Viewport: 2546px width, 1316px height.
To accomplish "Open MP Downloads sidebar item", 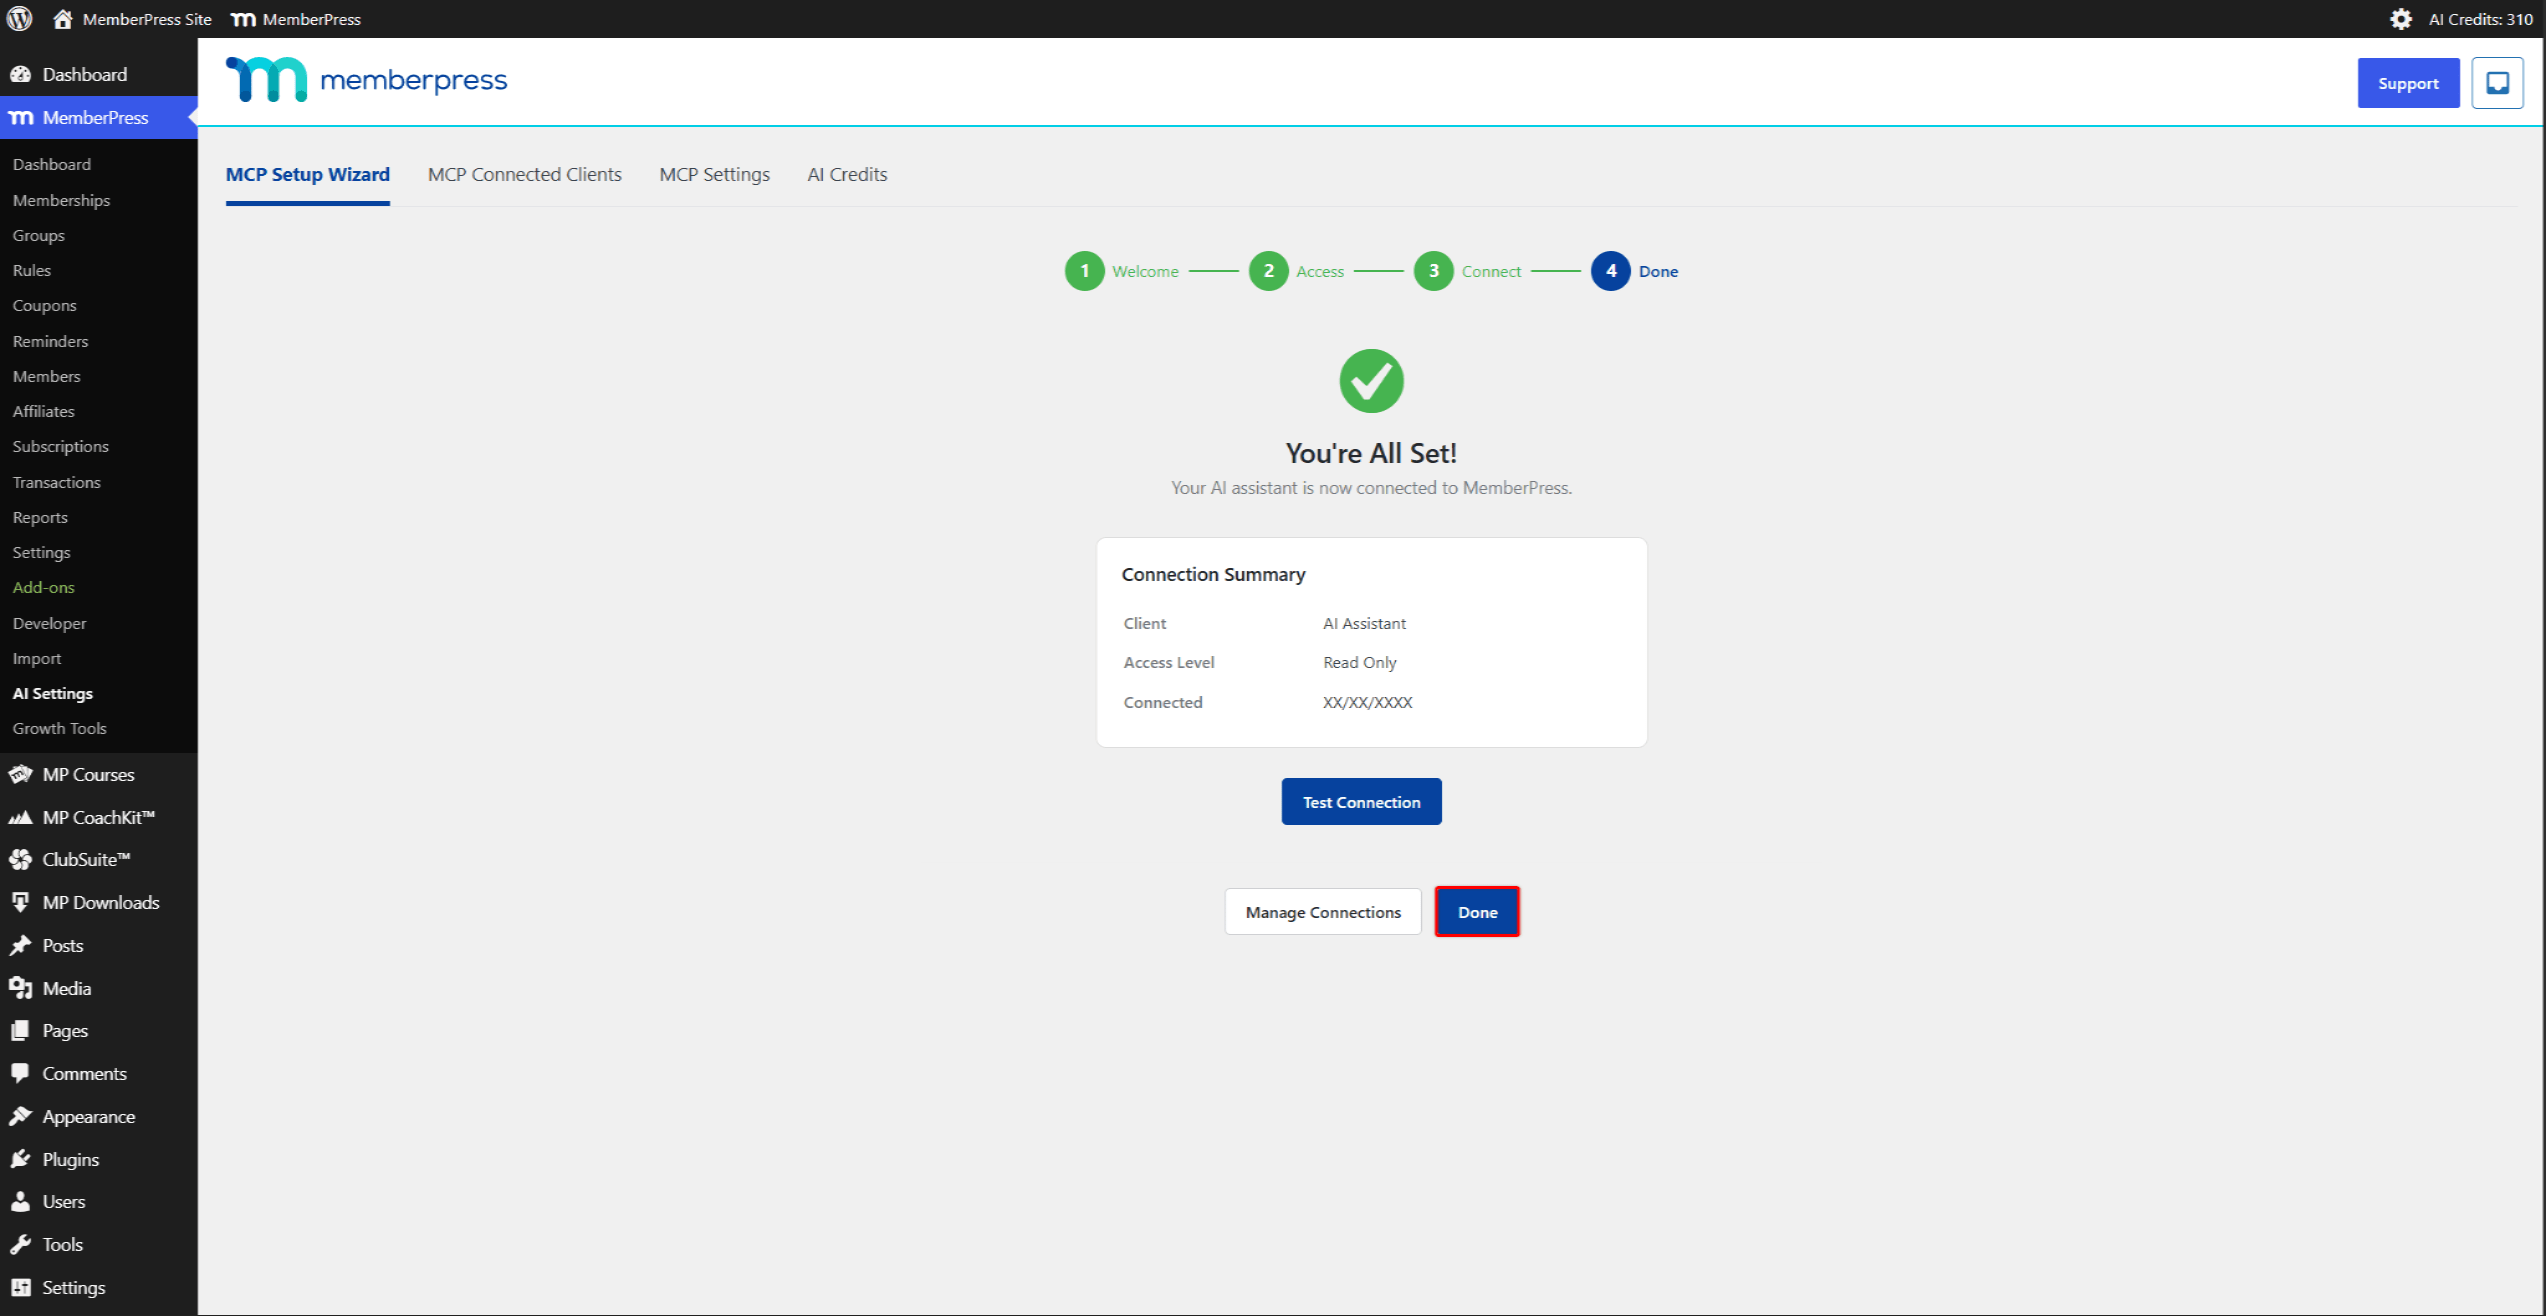I will tap(99, 902).
